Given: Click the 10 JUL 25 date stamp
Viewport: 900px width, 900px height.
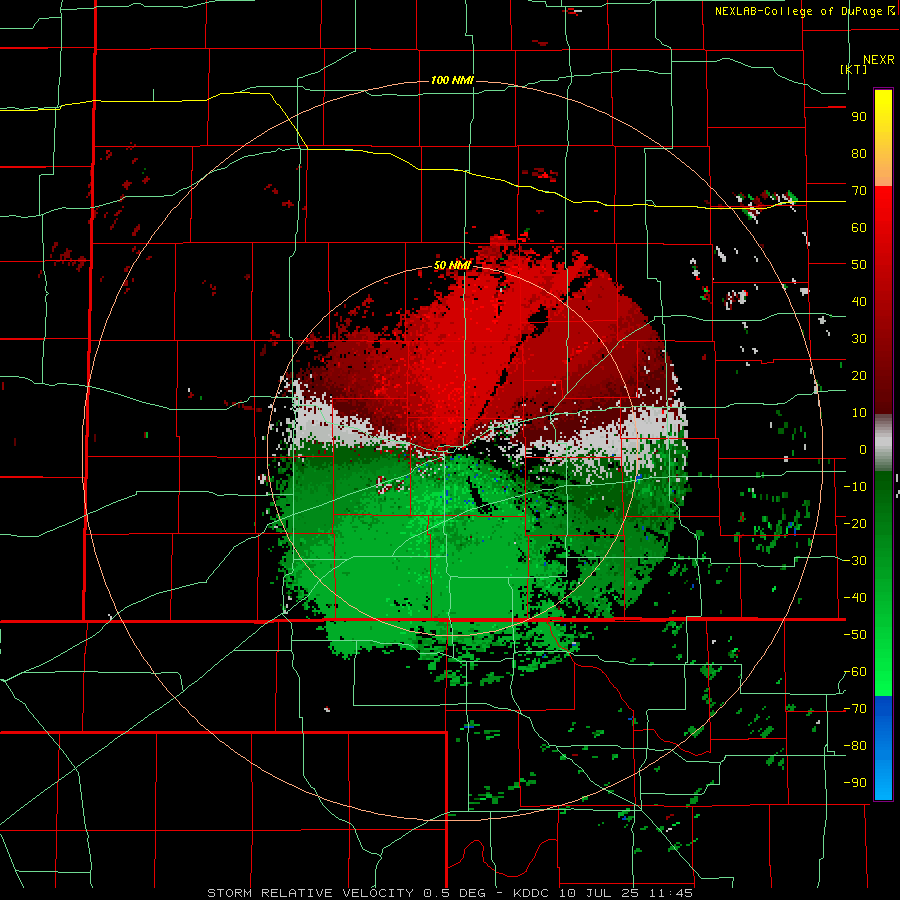Looking at the screenshot, I should point(598,893).
